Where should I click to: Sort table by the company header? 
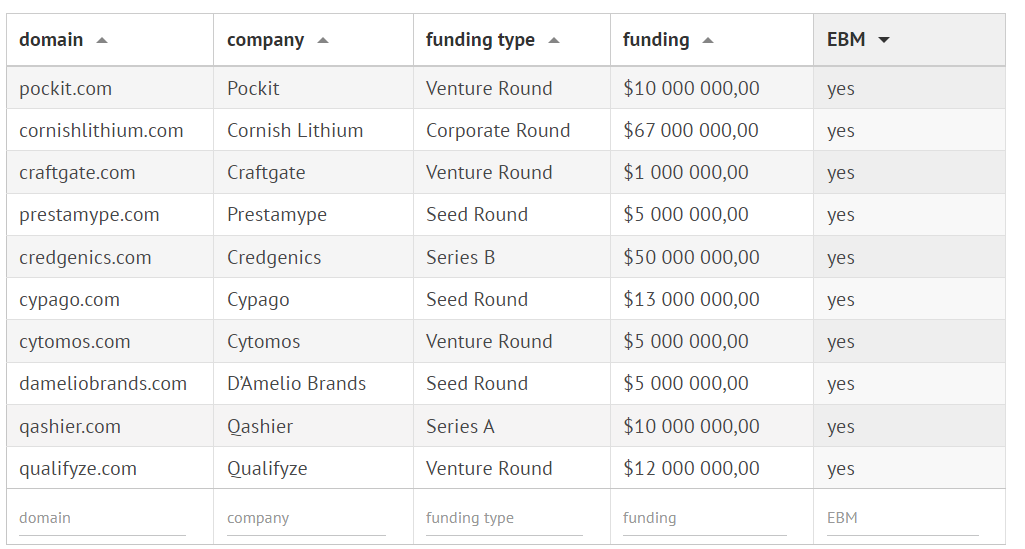pyautogui.click(x=265, y=40)
